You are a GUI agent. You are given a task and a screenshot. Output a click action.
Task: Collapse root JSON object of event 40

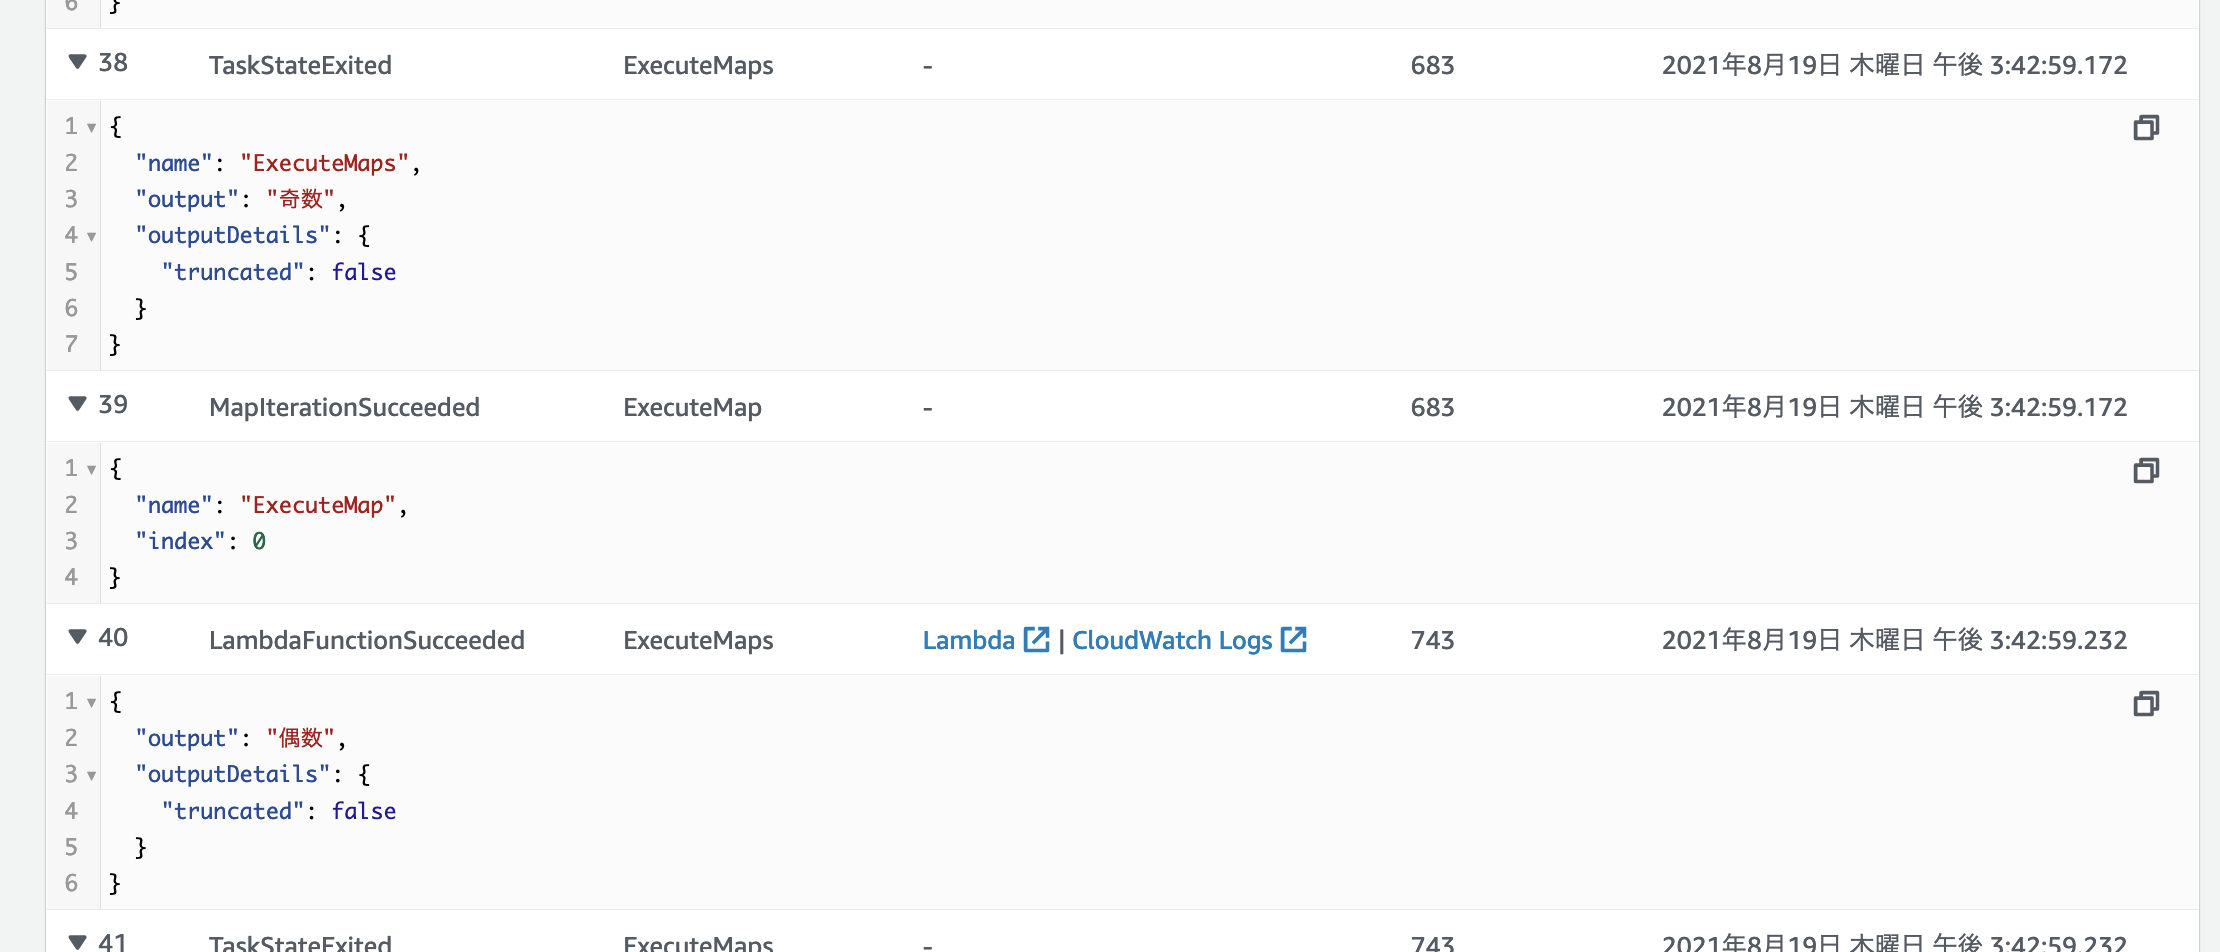(91, 702)
